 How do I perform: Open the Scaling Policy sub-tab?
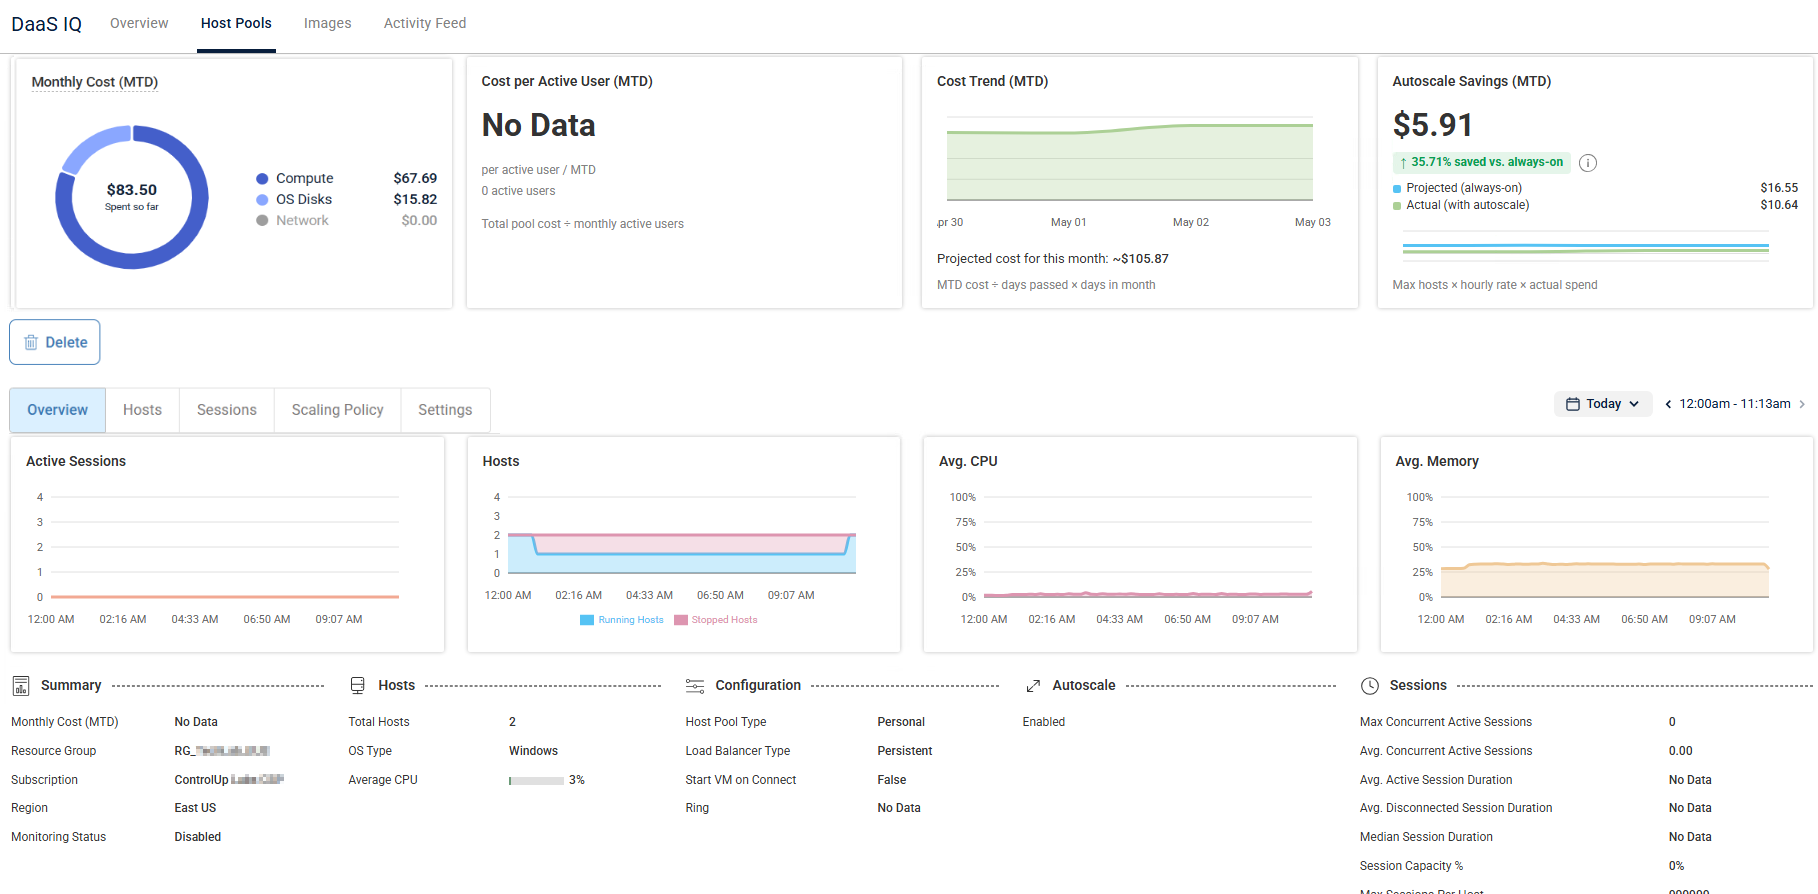tap(337, 410)
